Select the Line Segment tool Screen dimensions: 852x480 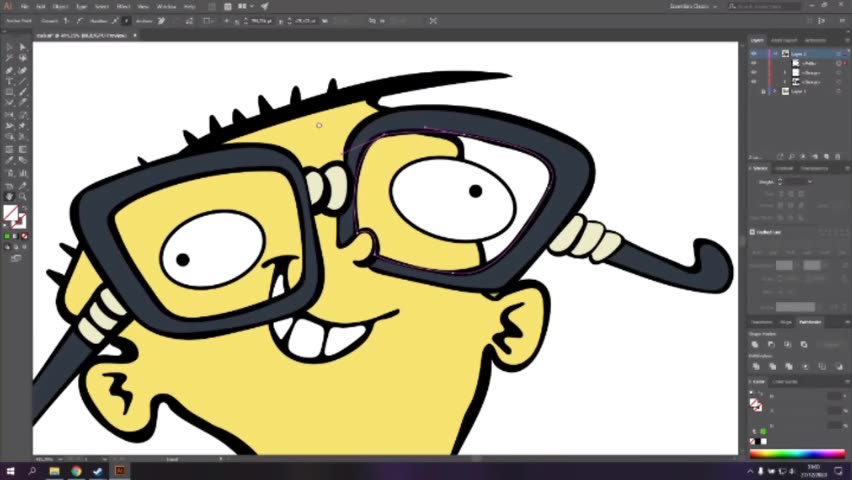click(23, 82)
